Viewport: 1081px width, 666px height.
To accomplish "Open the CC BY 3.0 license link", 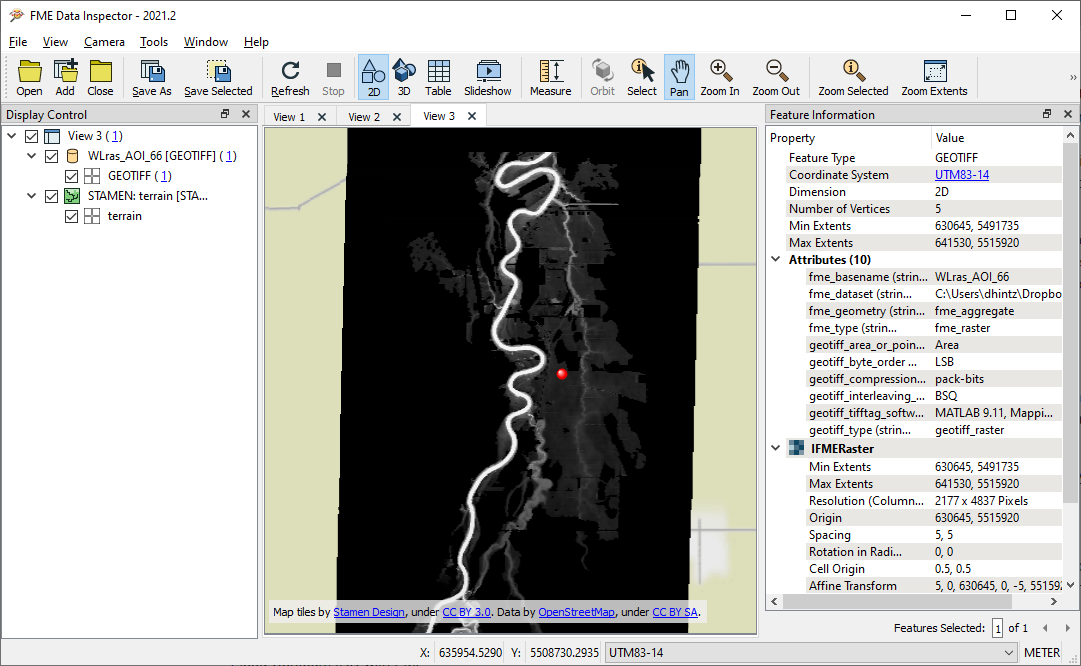I will (466, 612).
